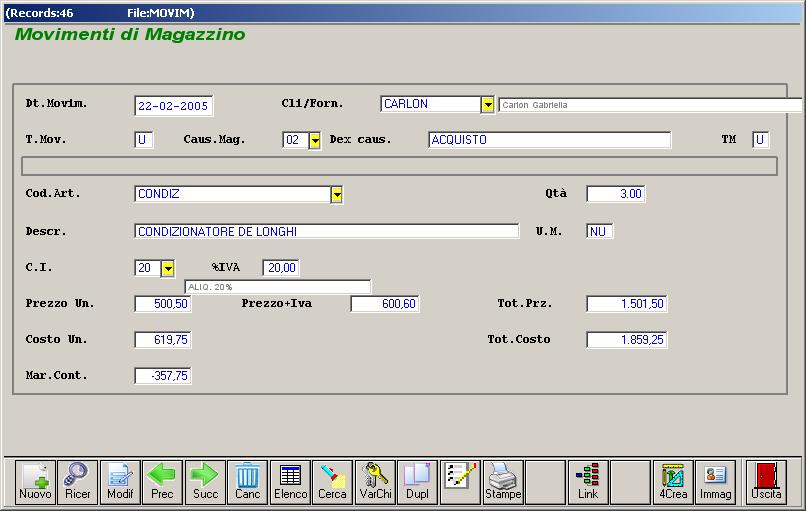This screenshot has width=806, height=511.
Task: Click the CARLON Cli/Forn. combo field
Action: 431,104
